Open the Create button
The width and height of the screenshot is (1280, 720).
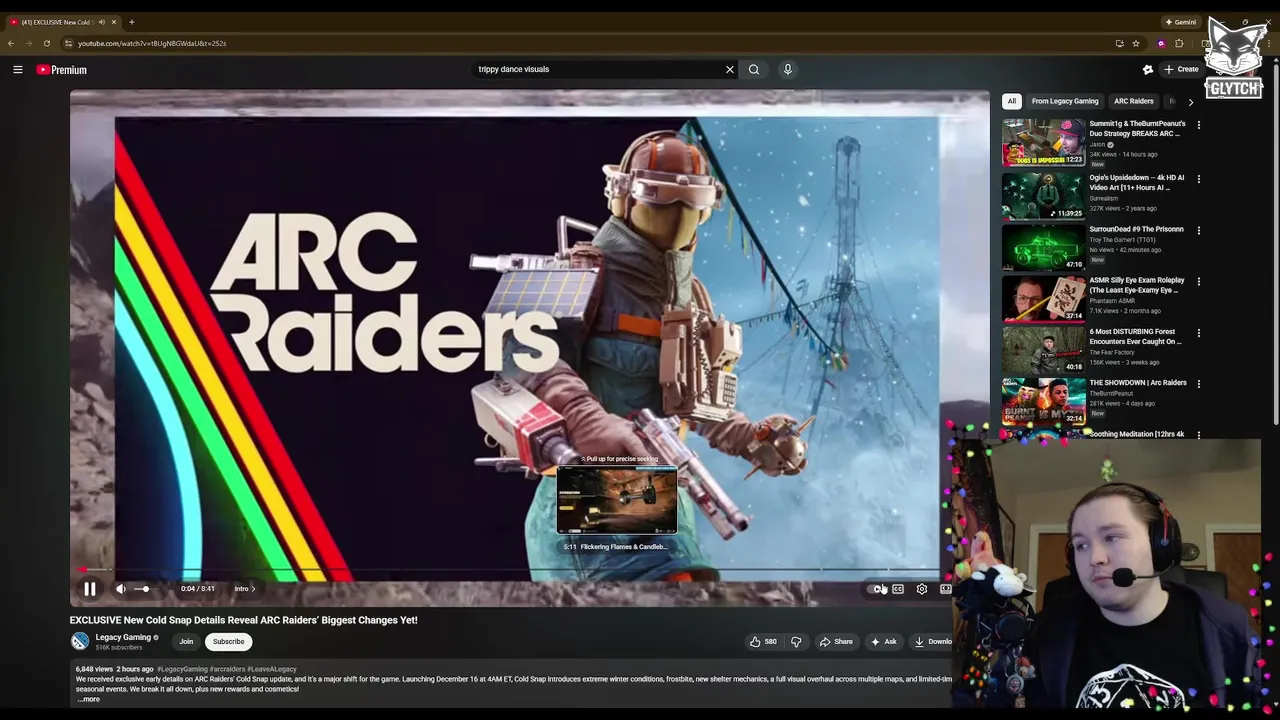[x=1181, y=69]
